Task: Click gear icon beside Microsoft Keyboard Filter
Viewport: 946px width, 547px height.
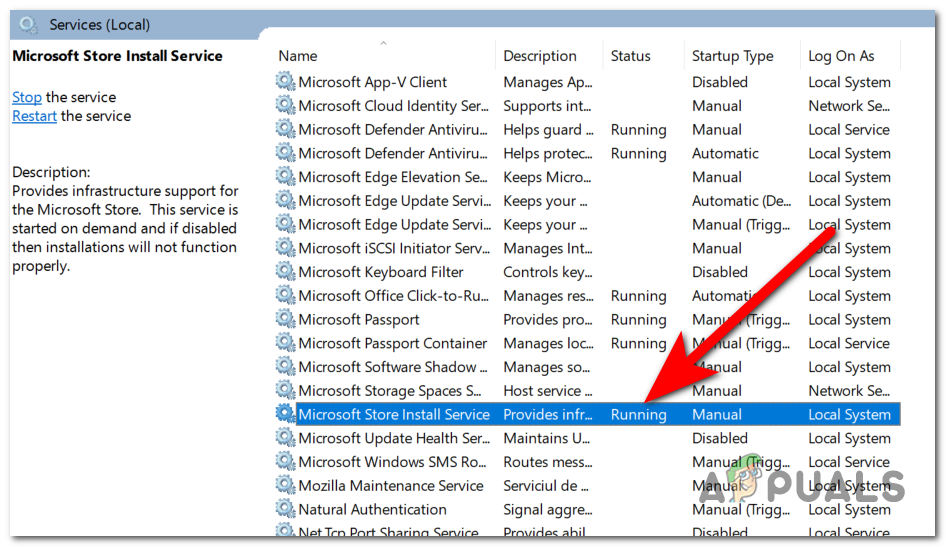Action: (x=286, y=272)
